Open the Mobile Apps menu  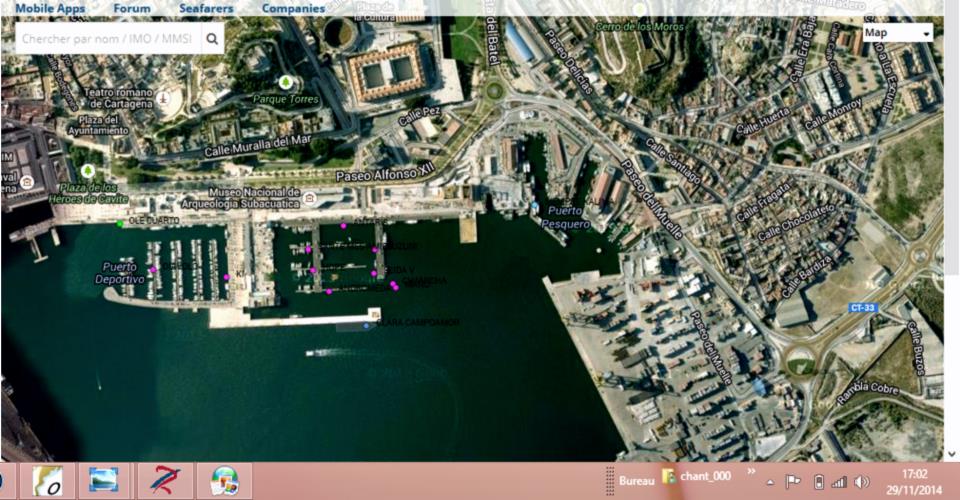click(49, 8)
